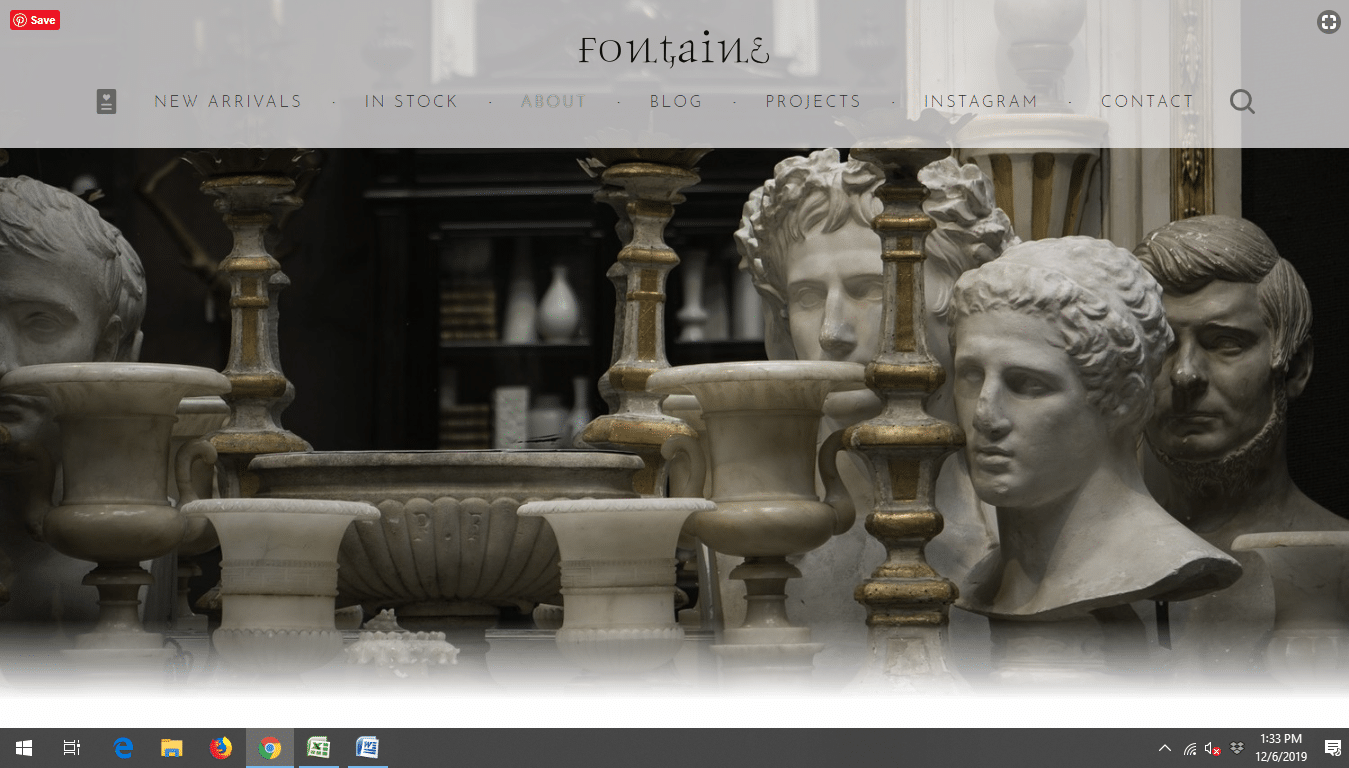The width and height of the screenshot is (1349, 768).
Task: Open the Projects section
Action: pos(813,101)
